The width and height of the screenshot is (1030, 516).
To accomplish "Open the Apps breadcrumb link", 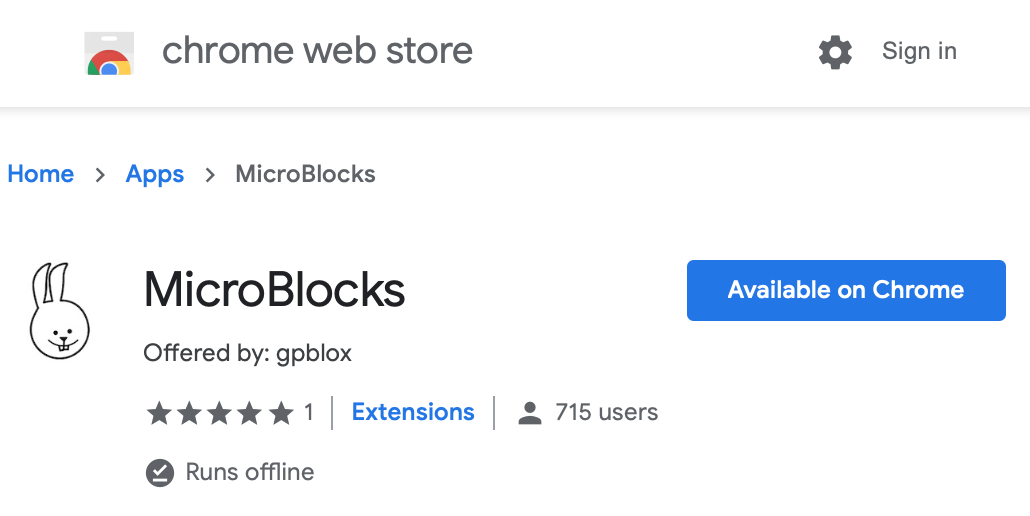I will point(154,175).
